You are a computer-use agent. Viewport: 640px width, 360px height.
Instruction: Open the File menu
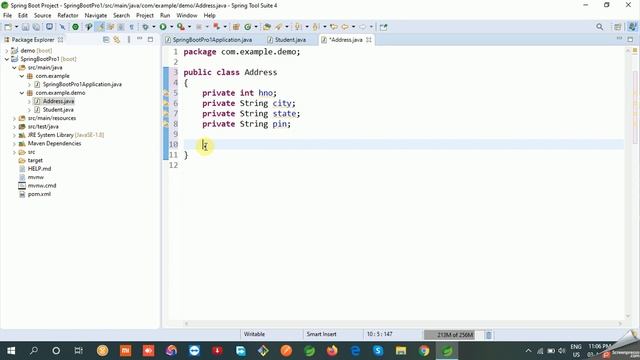pos(7,15)
